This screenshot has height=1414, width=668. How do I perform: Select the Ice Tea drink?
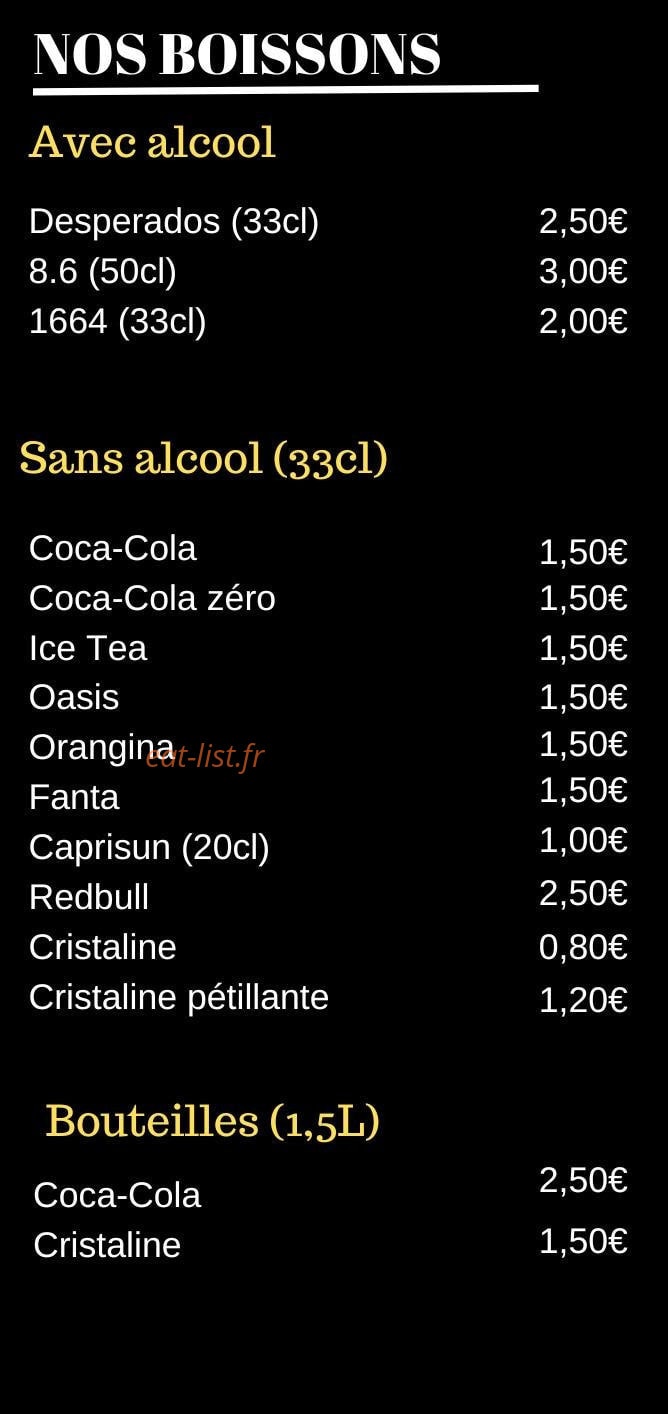point(88,648)
